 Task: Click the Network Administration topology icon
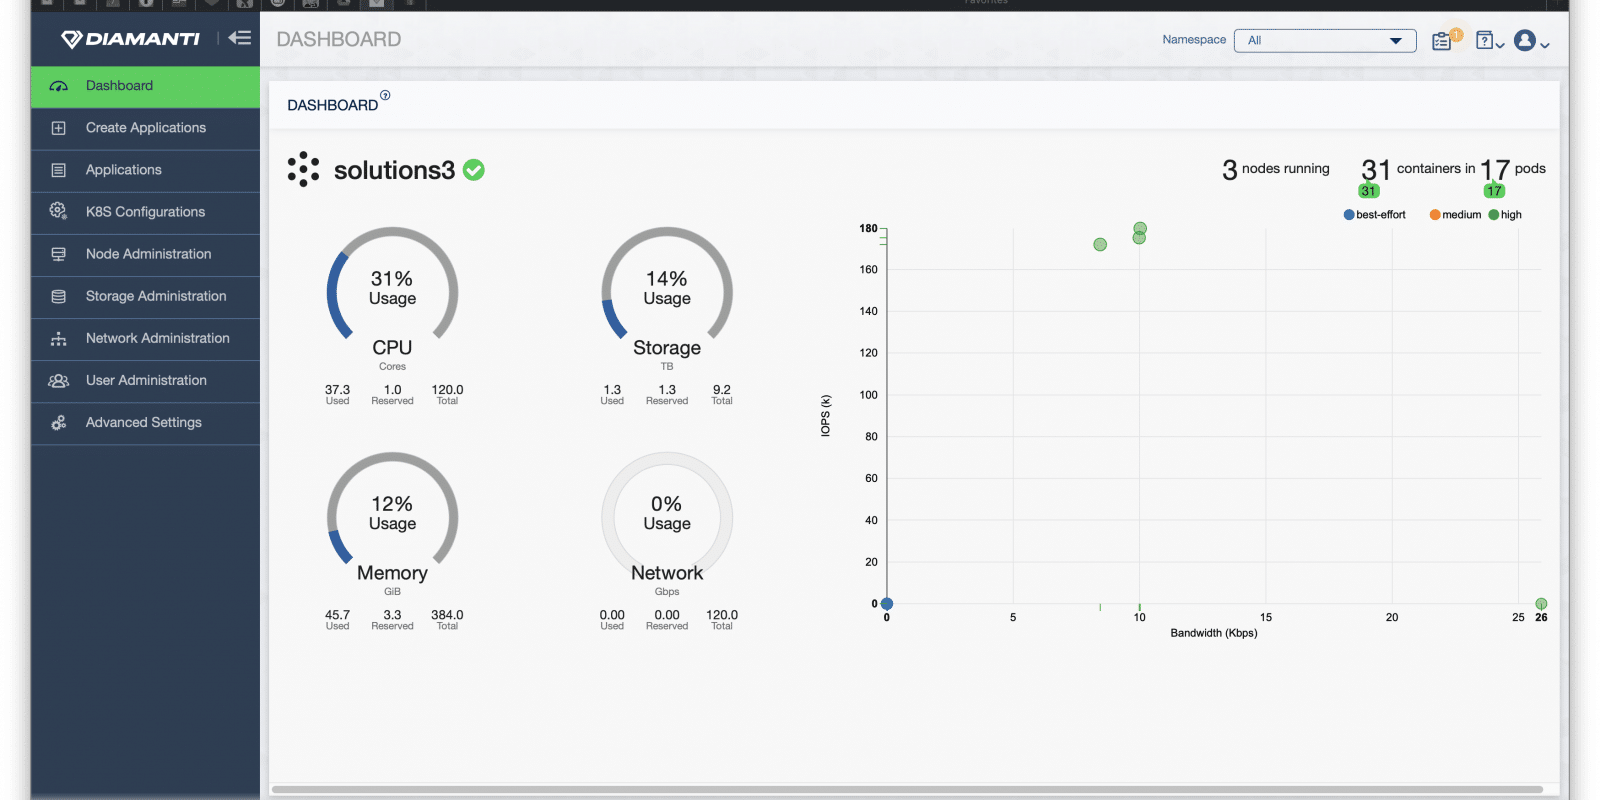(59, 339)
